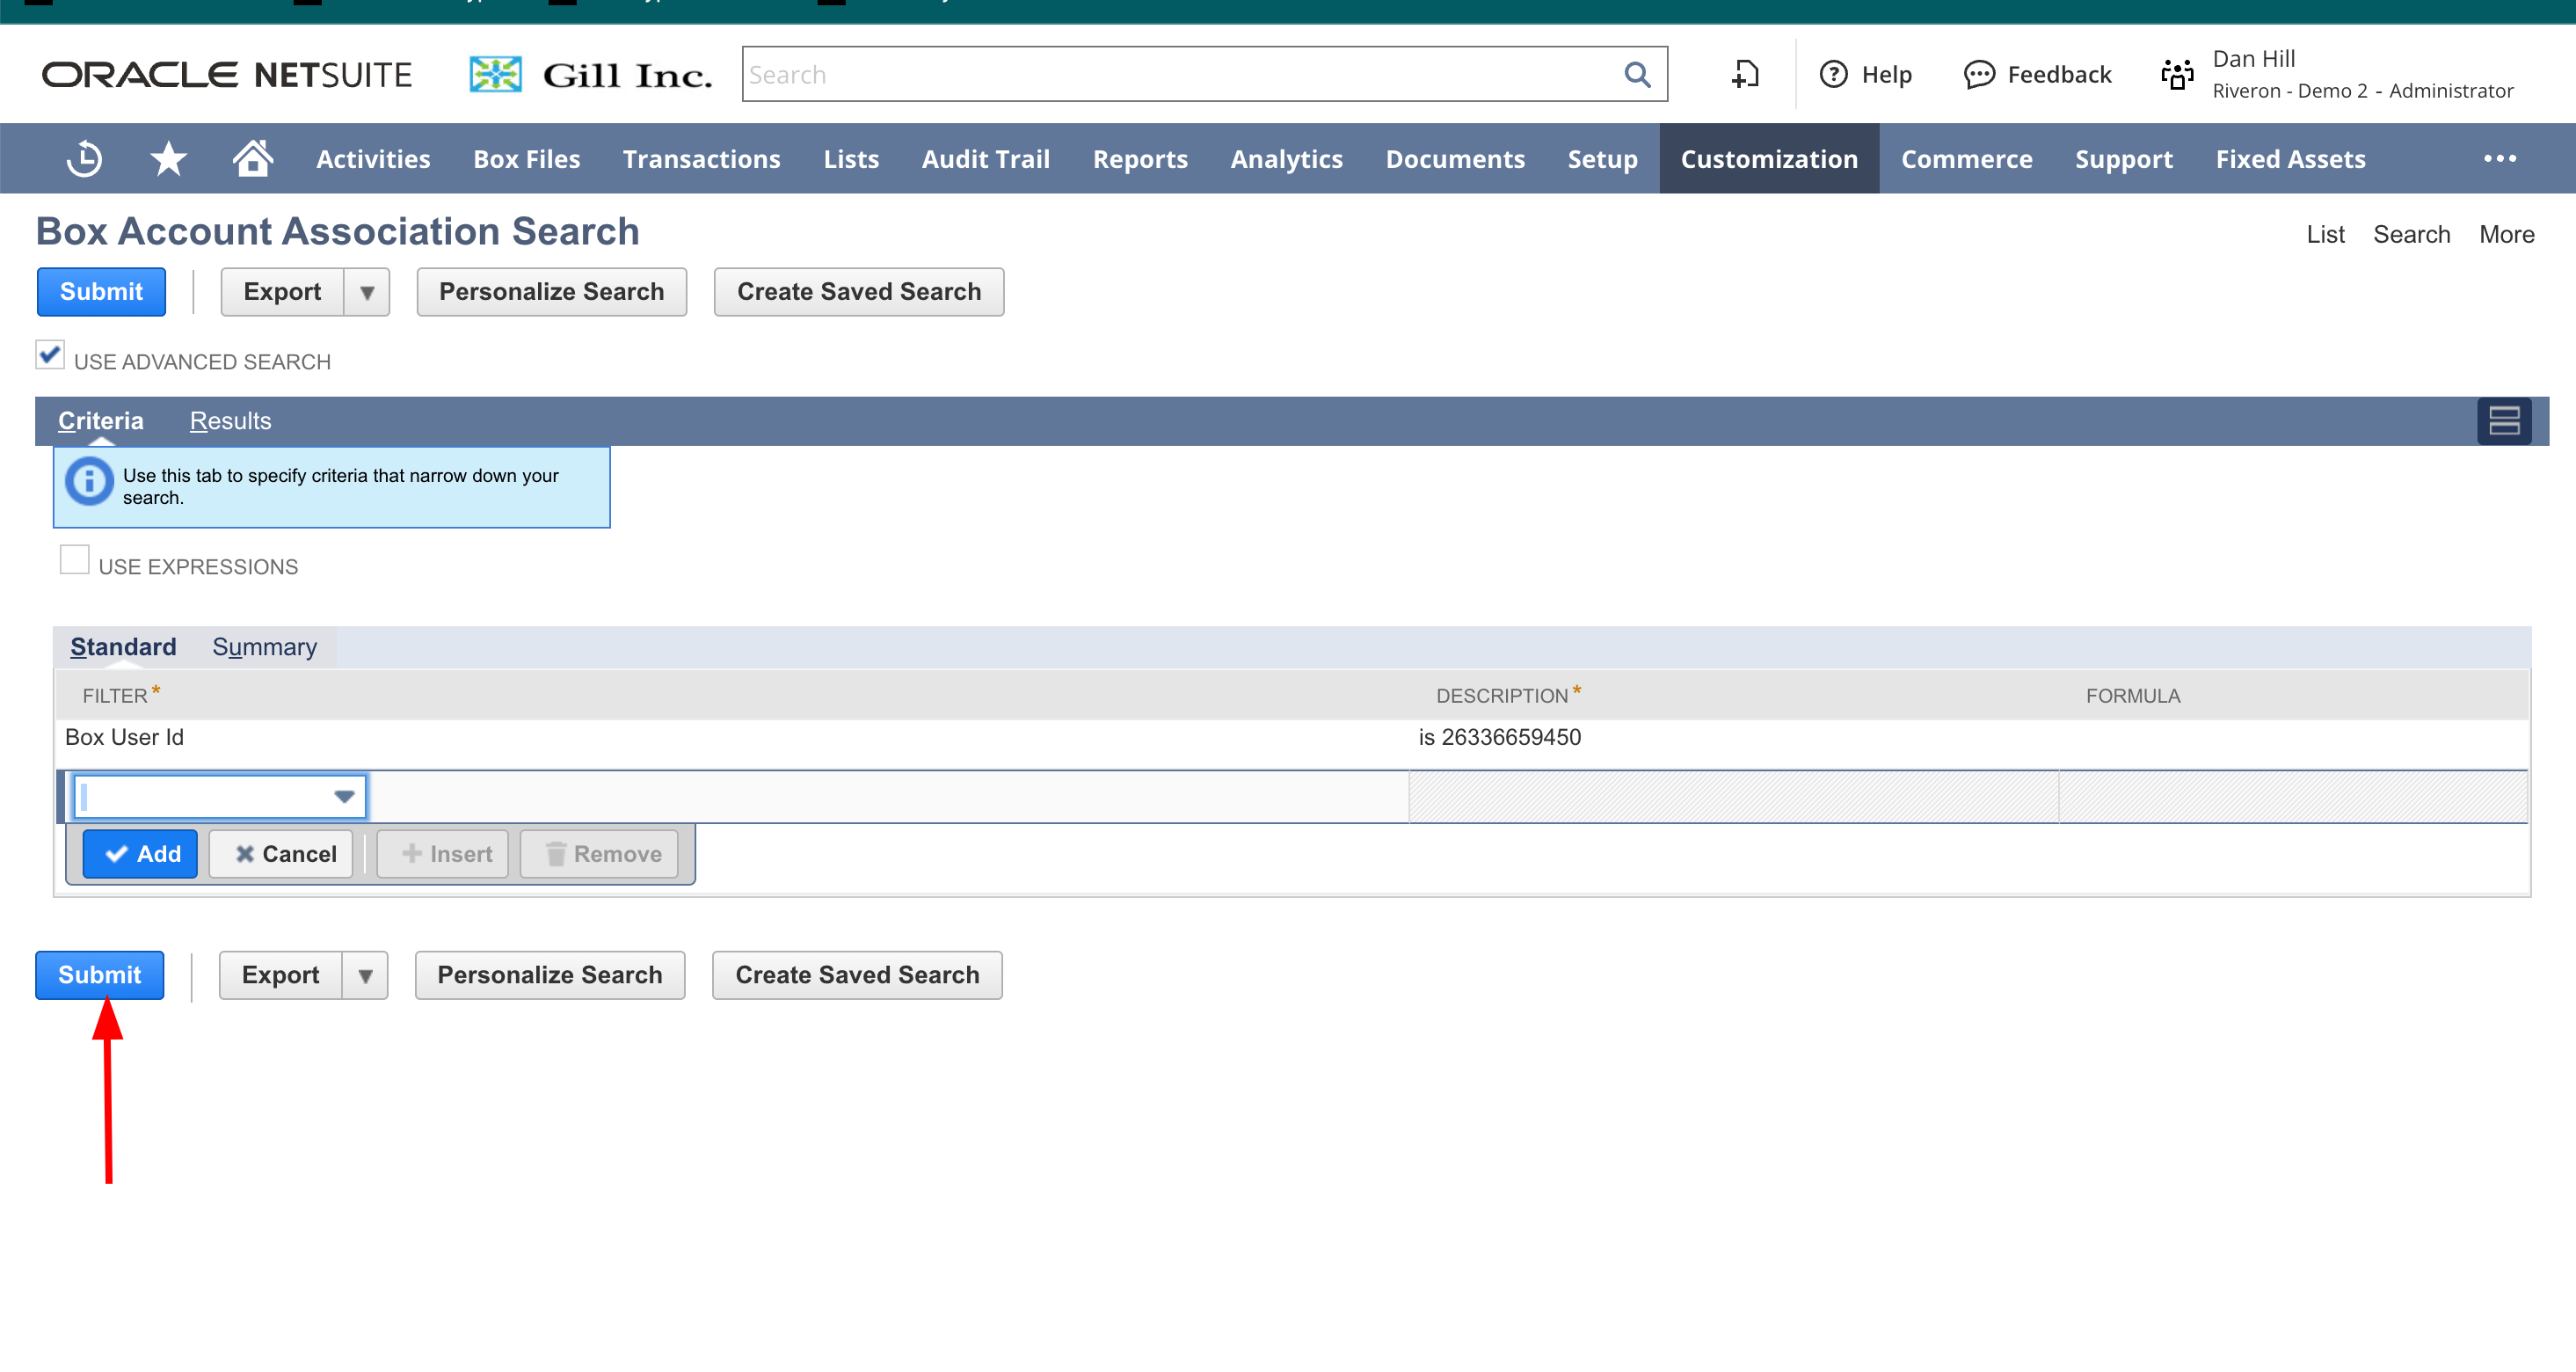The height and width of the screenshot is (1372, 2576).
Task: Click the change roles icon by Dan Hill
Action: pyautogui.click(x=2177, y=75)
